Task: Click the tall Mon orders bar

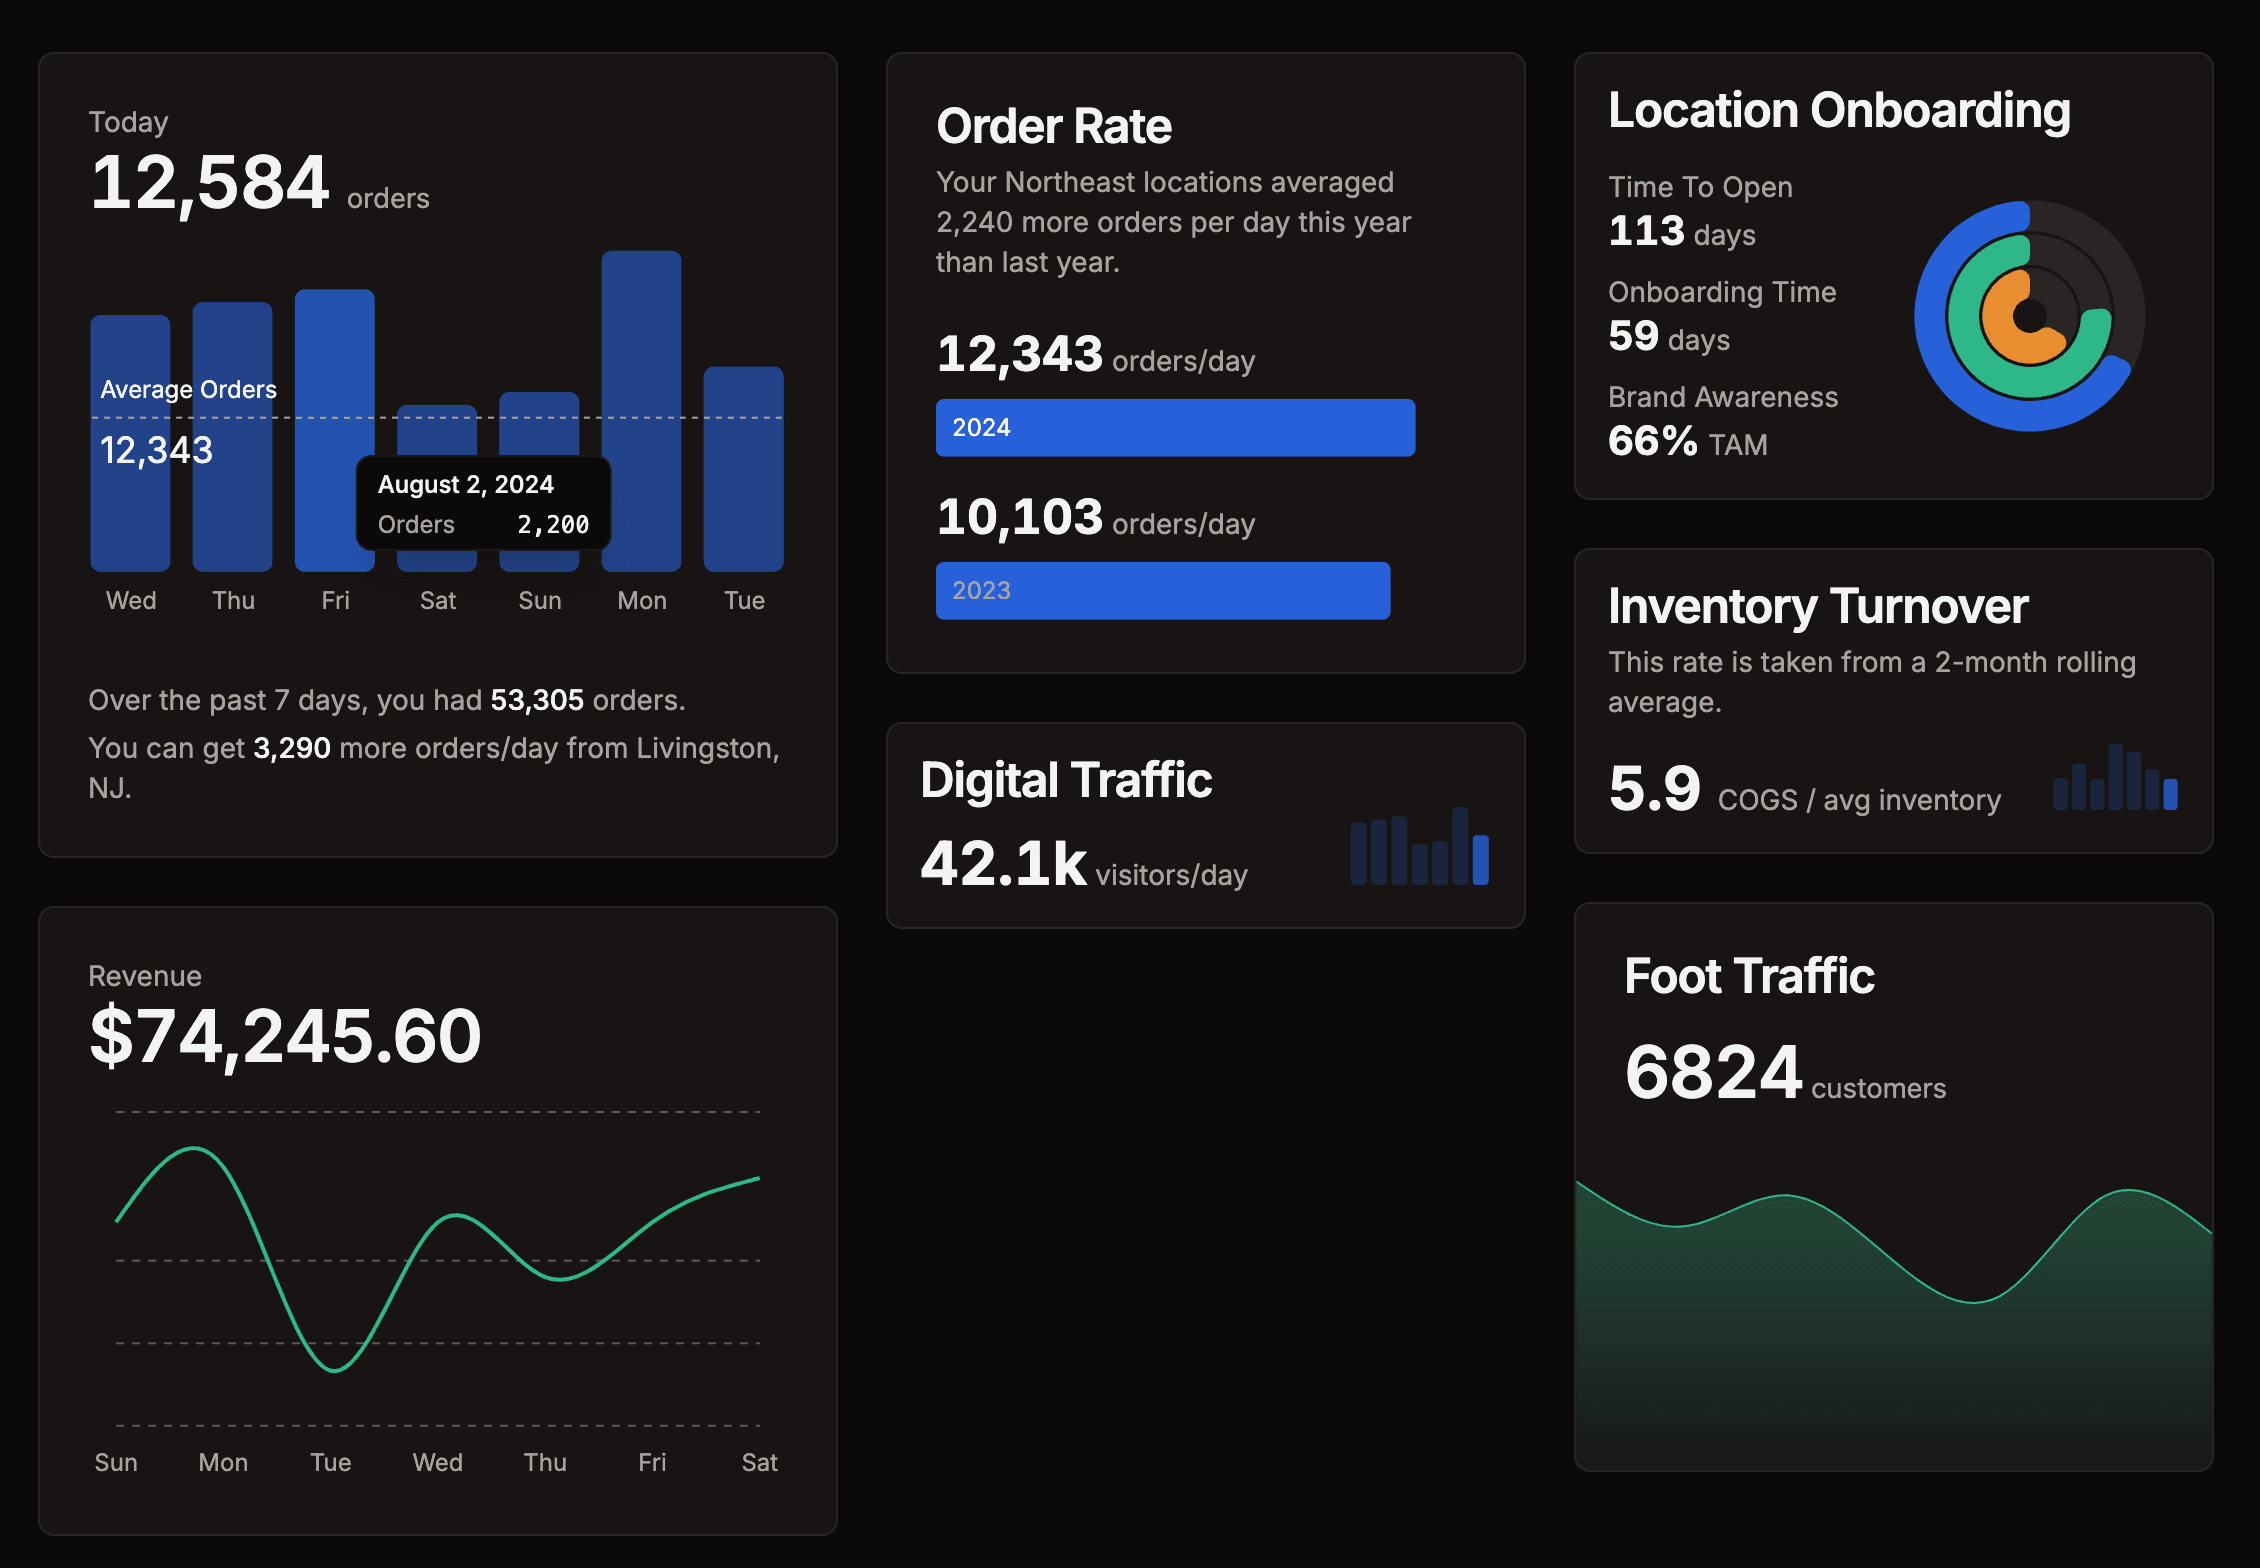Action: [x=641, y=411]
